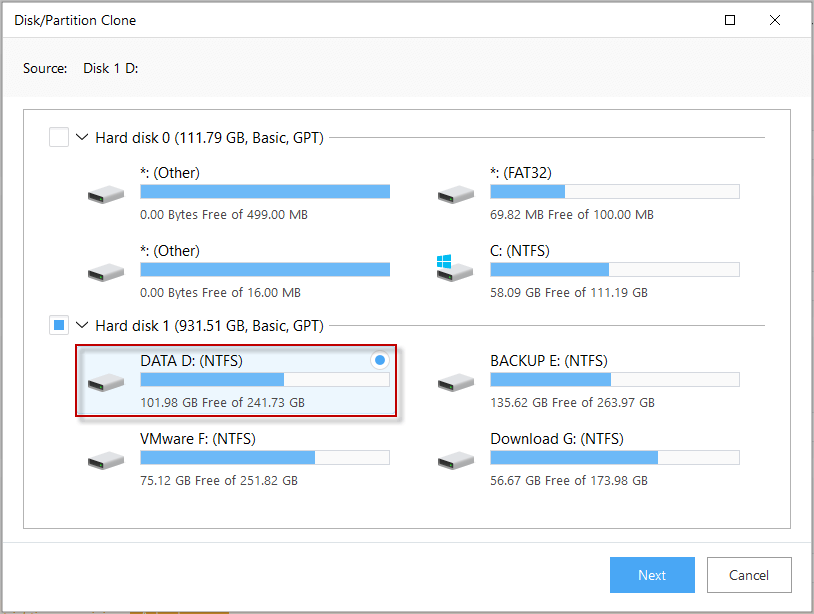Click the VMware F: usage bar
The height and width of the screenshot is (614, 814).
coord(265,457)
